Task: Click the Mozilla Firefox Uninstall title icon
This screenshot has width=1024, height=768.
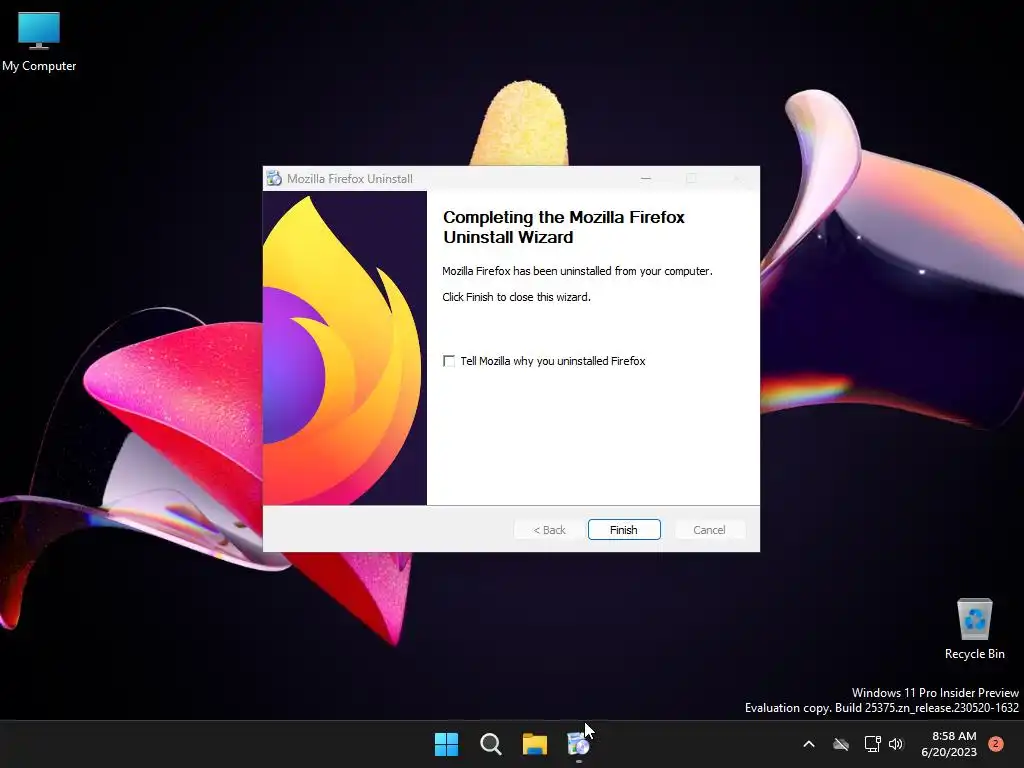Action: 274,178
